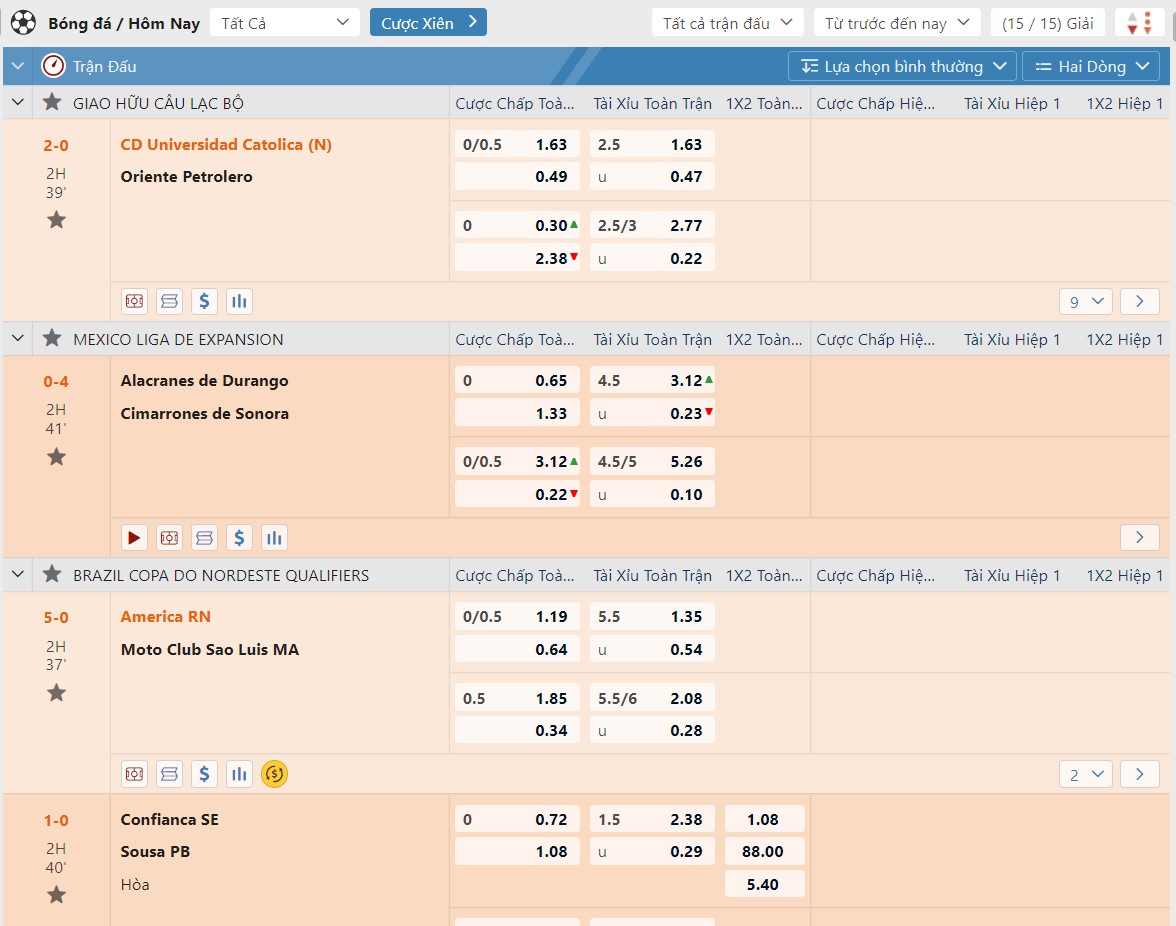Favorite the America RN match star
The width and height of the screenshot is (1176, 926).
coord(56,693)
